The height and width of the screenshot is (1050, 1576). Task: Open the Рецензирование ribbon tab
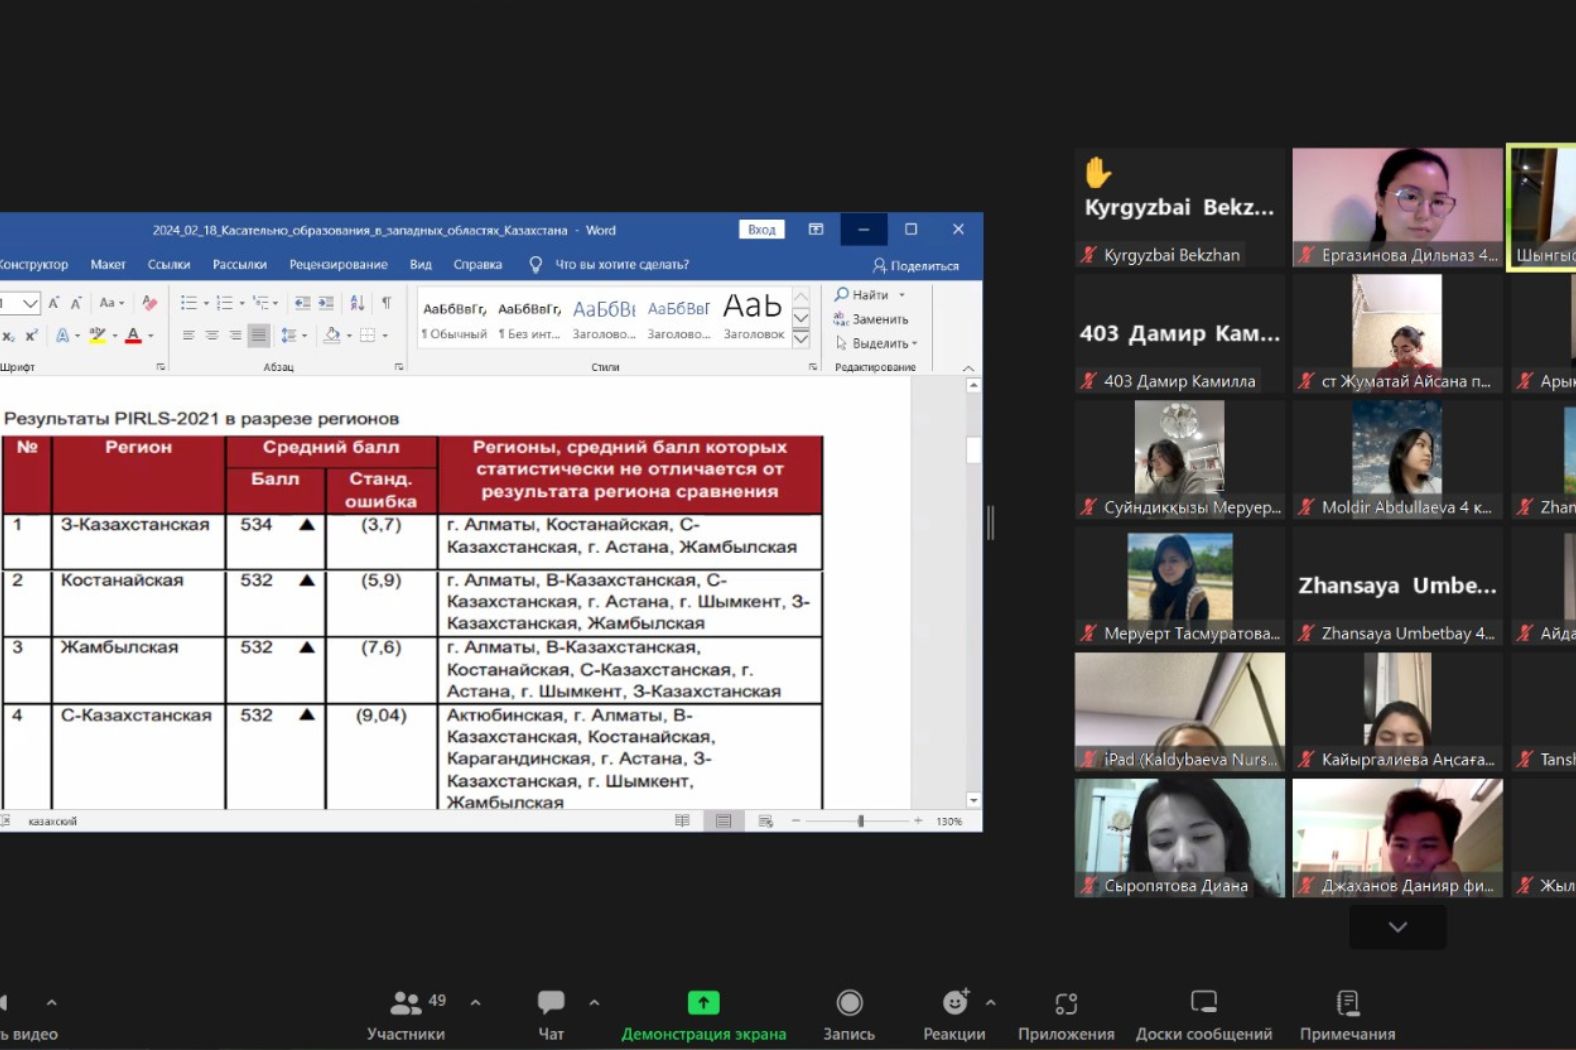[x=338, y=265]
